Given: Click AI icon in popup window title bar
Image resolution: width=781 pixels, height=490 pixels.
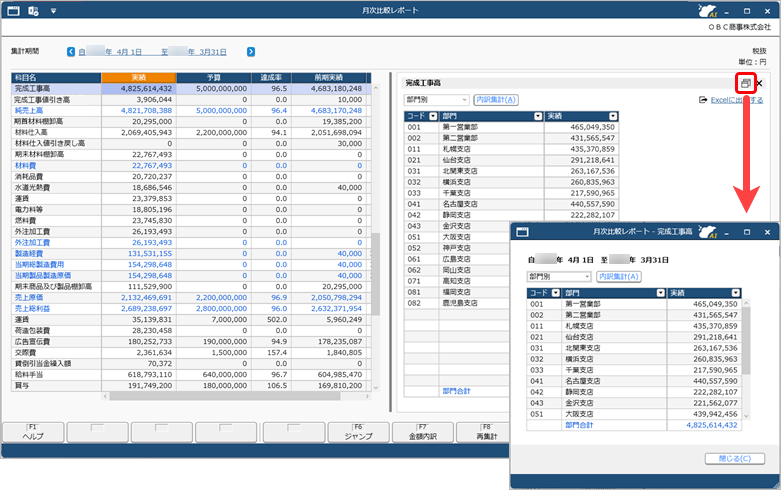Looking at the screenshot, I should click(707, 232).
